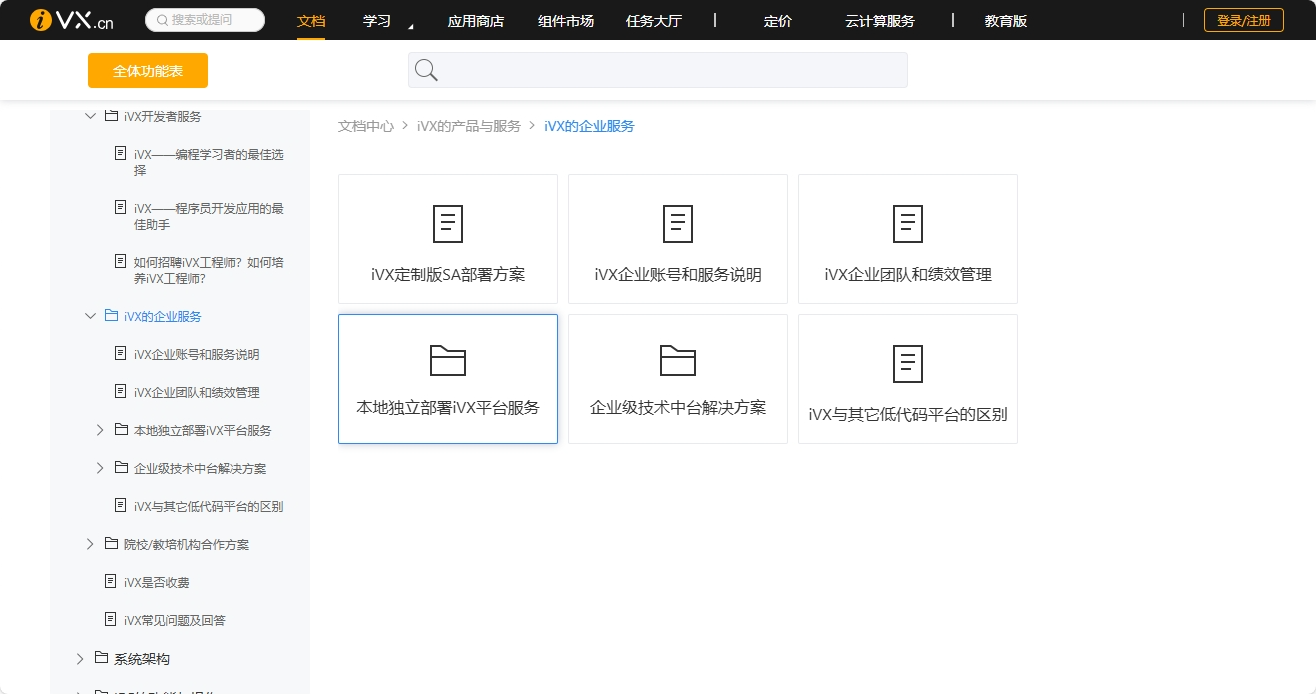Click document icon beside iVX——编程学习者的最佳选择
The height and width of the screenshot is (694, 1316).
click(121, 154)
